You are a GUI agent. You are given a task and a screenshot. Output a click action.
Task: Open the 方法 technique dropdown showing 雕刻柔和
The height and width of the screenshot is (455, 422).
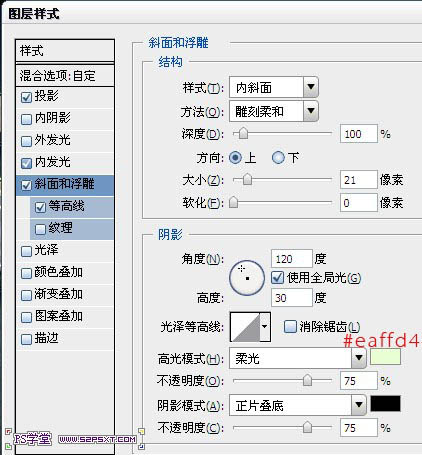(274, 111)
